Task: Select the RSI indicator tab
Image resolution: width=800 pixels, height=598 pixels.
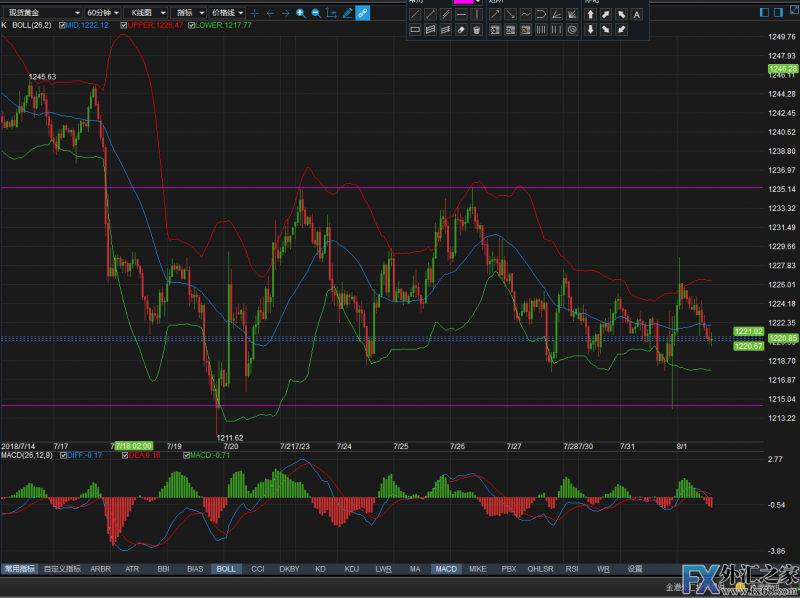Action: (571, 568)
